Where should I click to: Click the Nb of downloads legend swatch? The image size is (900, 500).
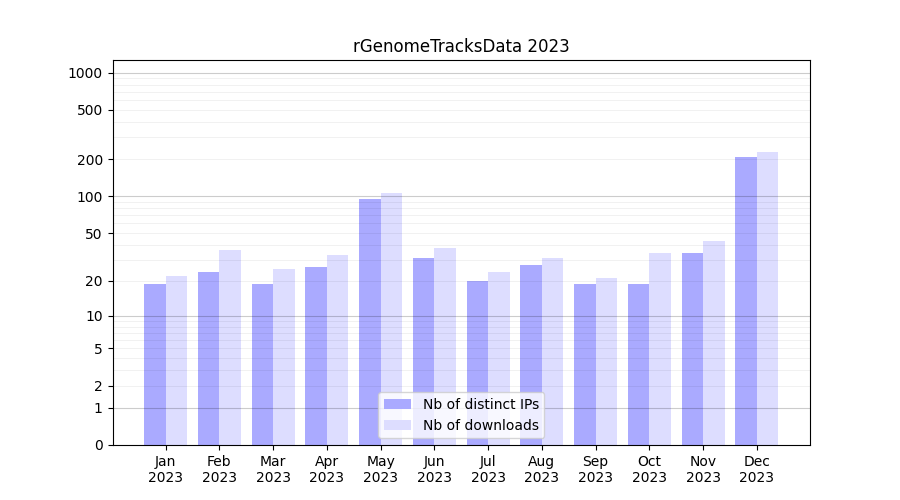397,425
